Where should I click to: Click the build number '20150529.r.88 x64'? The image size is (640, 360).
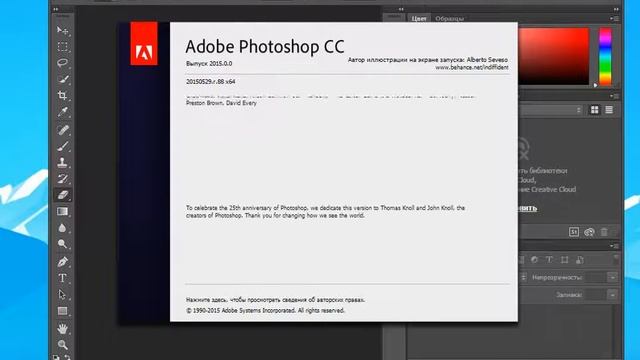[x=211, y=82]
